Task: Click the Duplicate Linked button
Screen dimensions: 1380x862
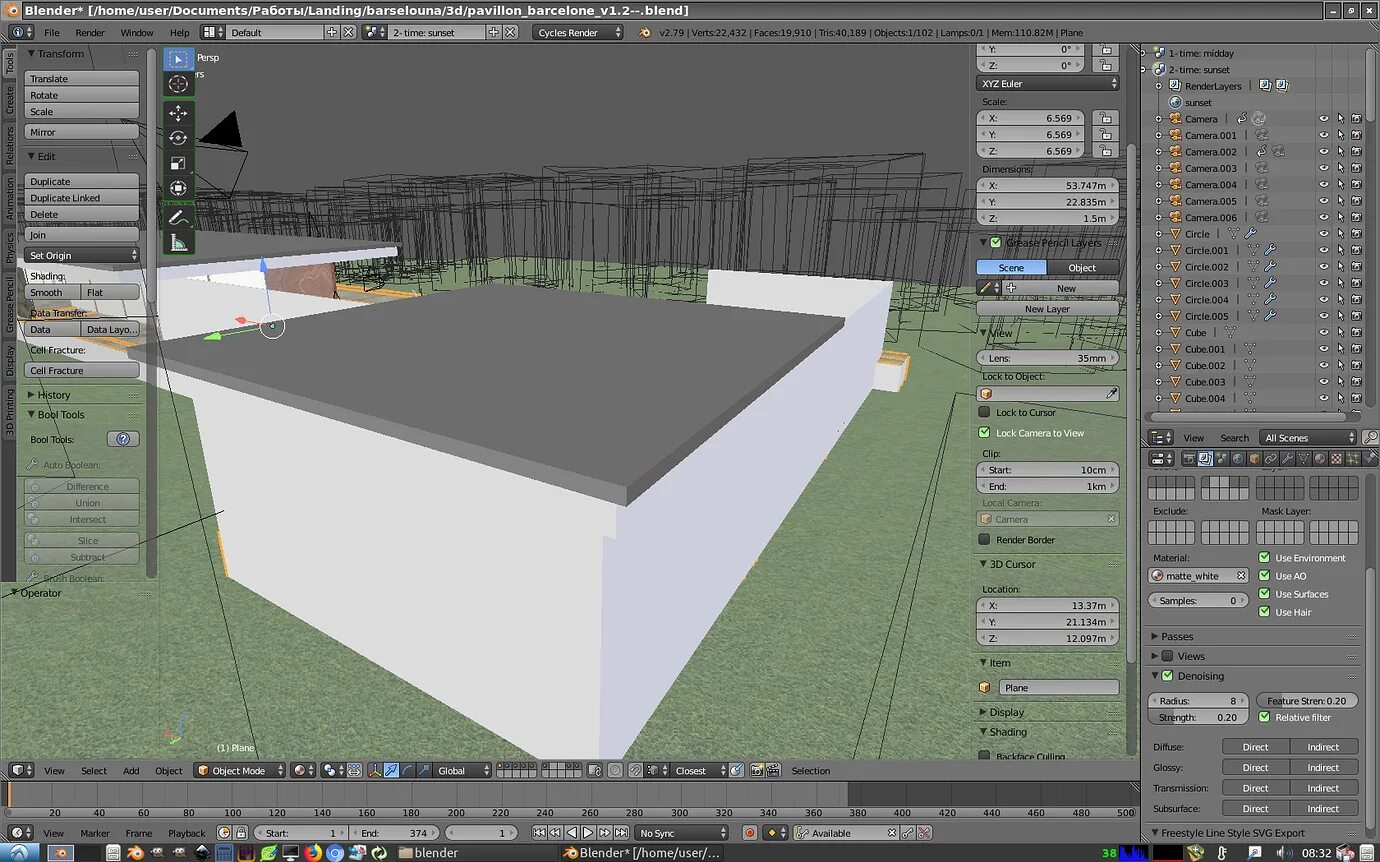Action: 81,198
